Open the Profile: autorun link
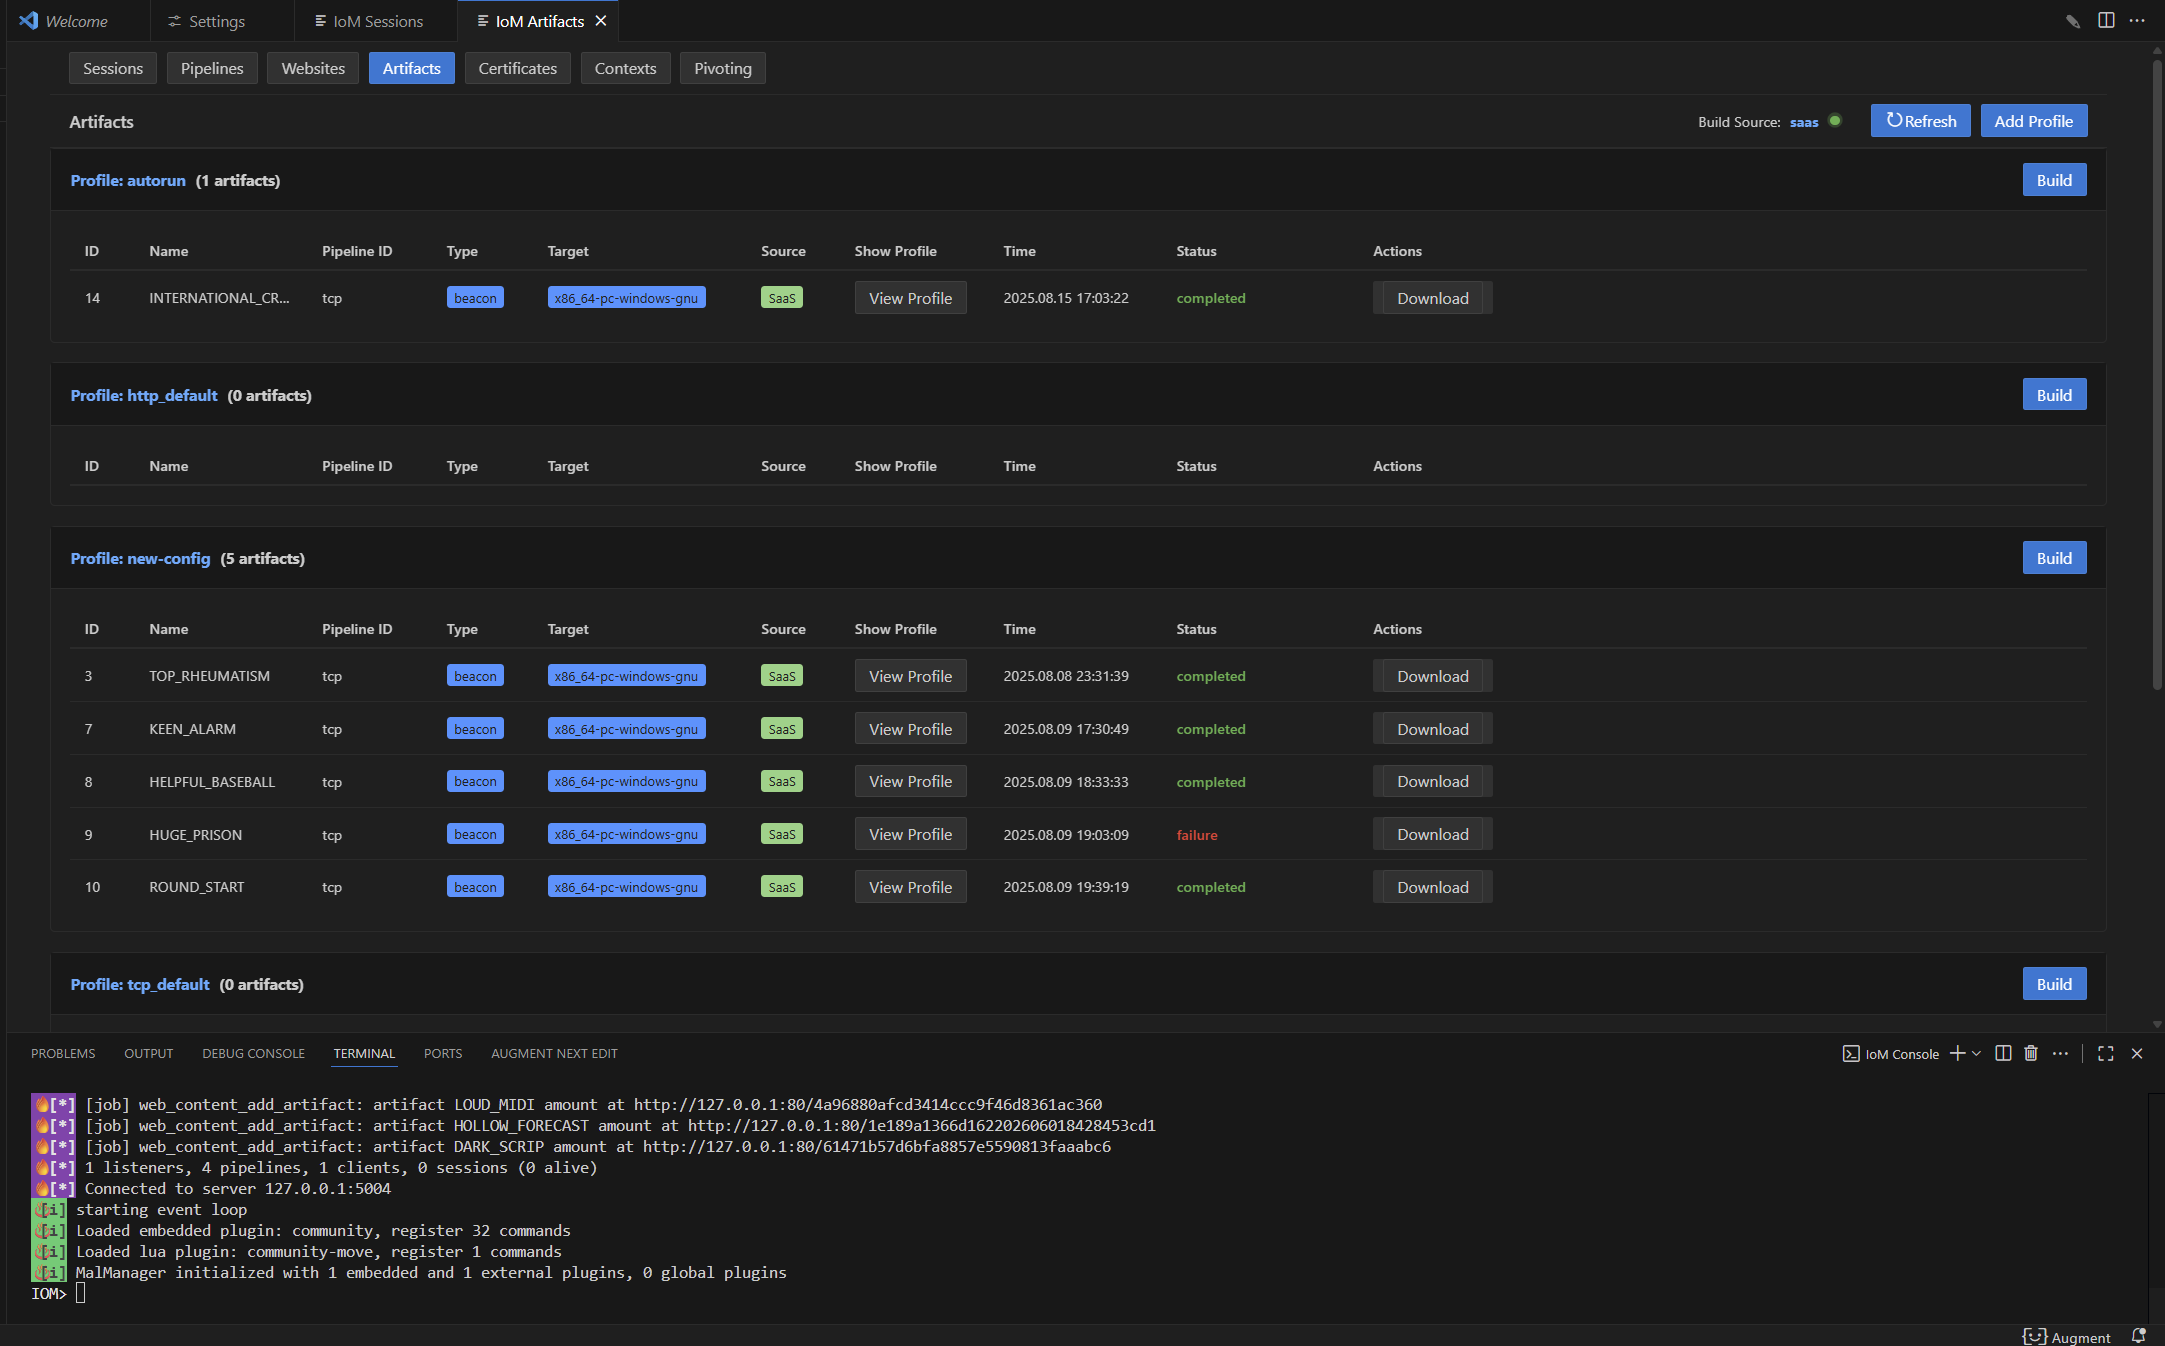The width and height of the screenshot is (2165, 1346). (x=128, y=180)
